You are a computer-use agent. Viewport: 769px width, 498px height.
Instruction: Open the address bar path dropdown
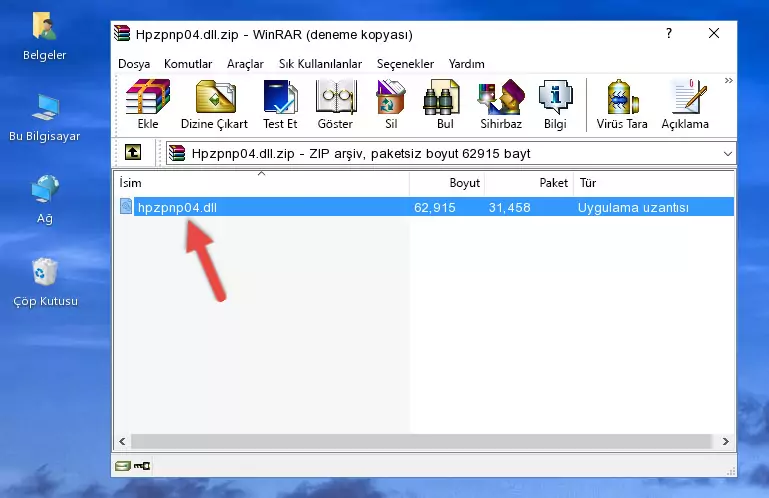point(728,154)
